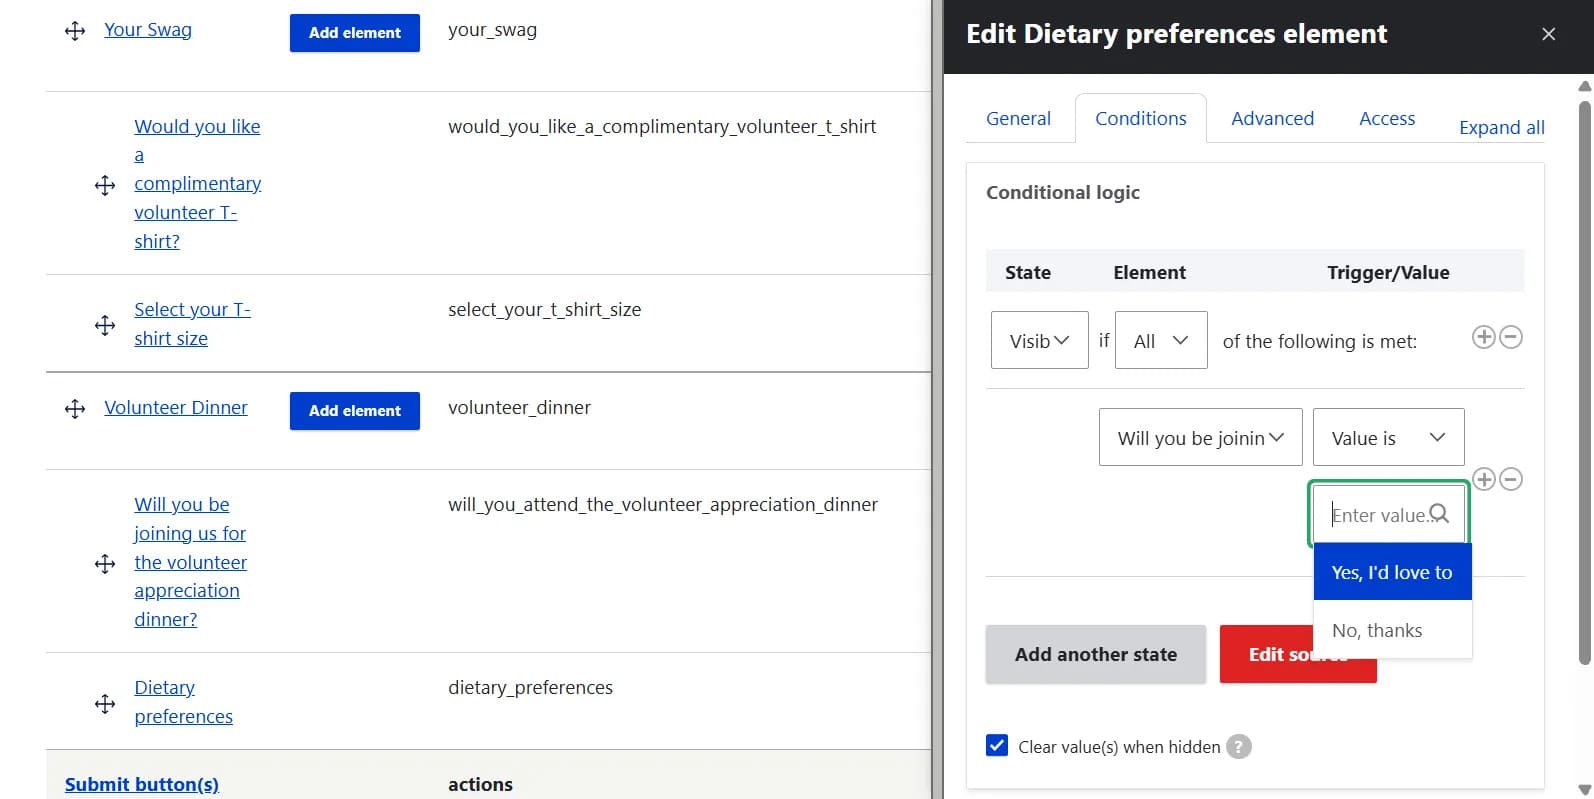Click the minus icon beside 'of the following is met'

[1512, 337]
